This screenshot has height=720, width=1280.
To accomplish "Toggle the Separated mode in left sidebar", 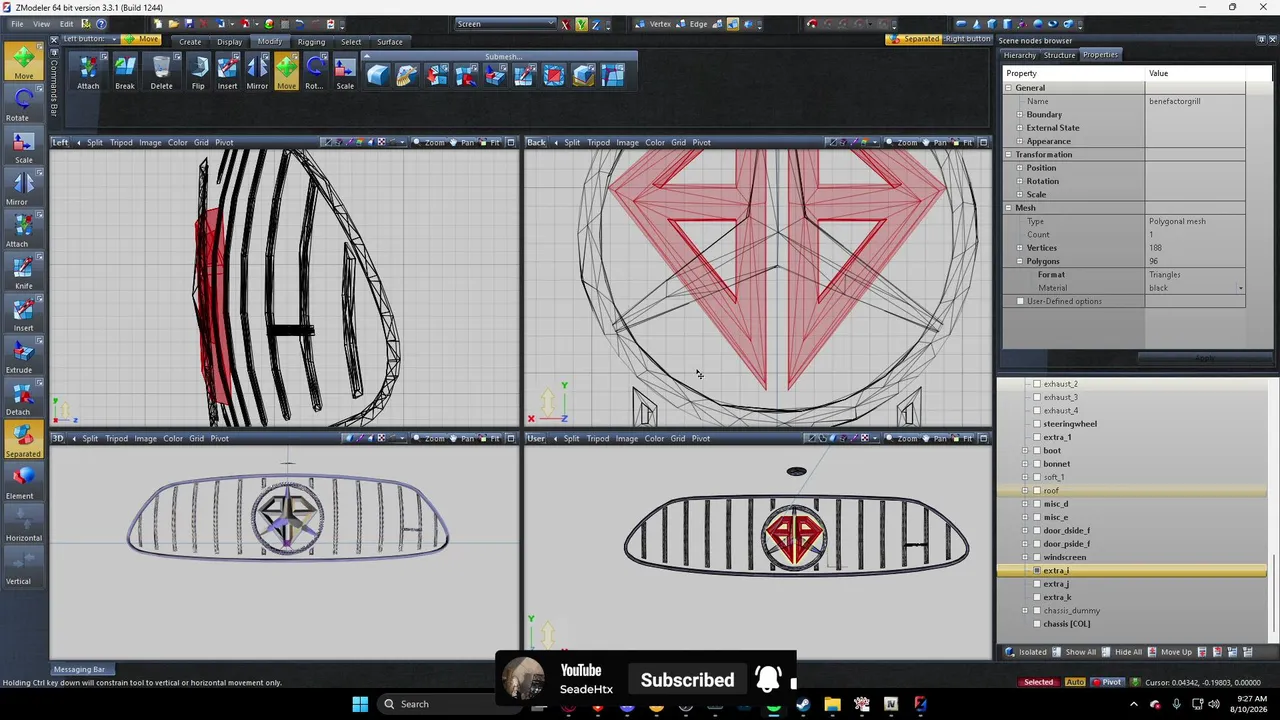I will pyautogui.click(x=23, y=440).
